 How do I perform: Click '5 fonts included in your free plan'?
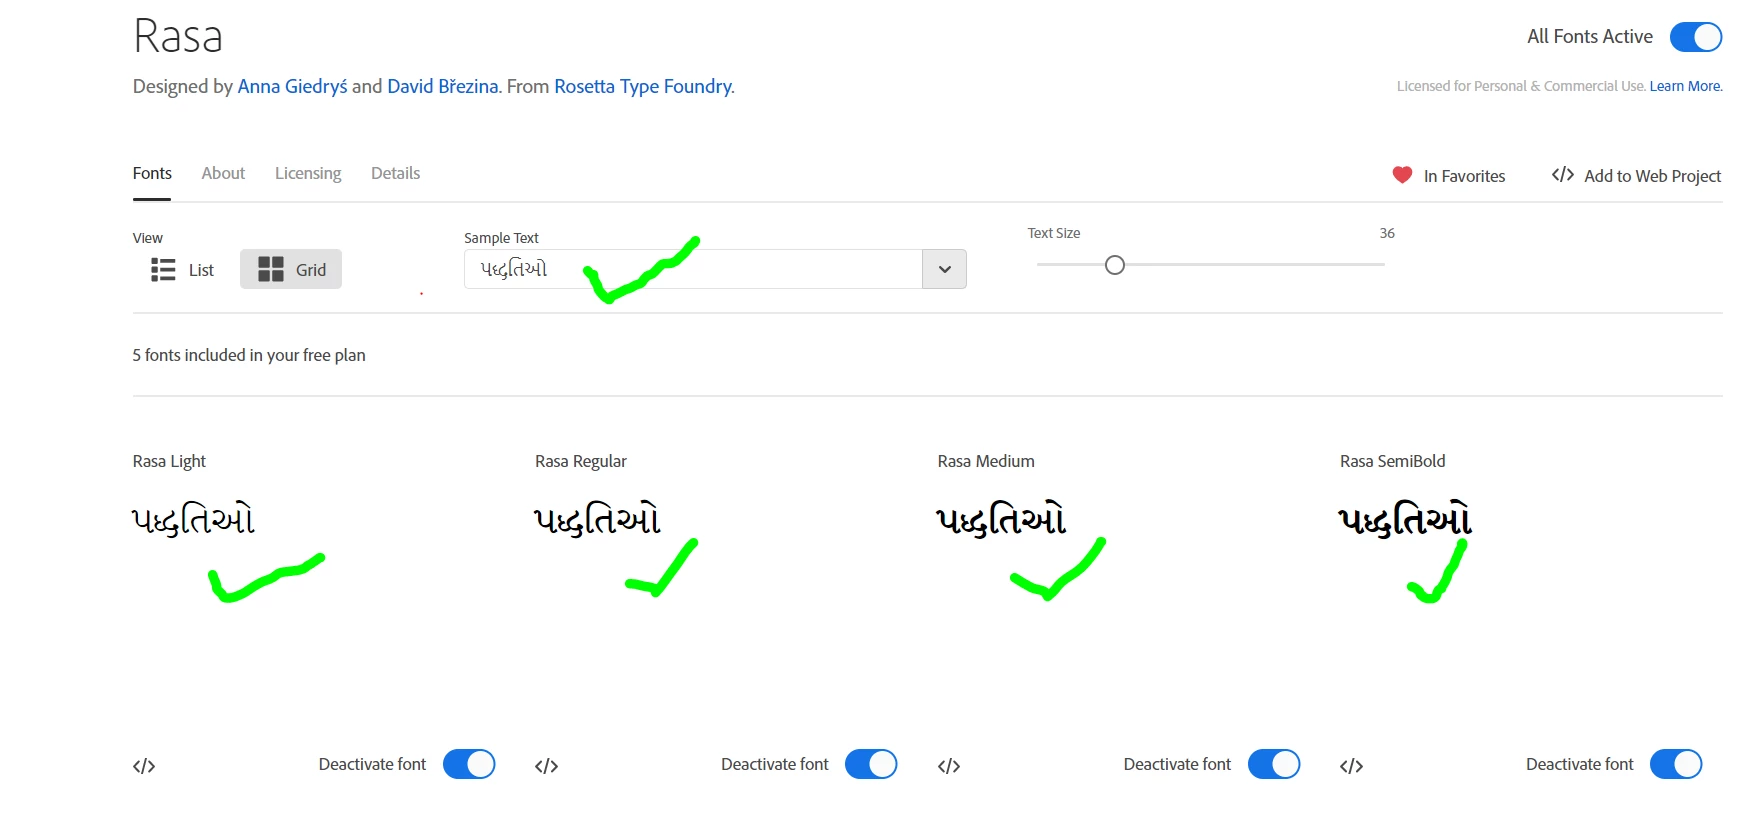(x=249, y=355)
